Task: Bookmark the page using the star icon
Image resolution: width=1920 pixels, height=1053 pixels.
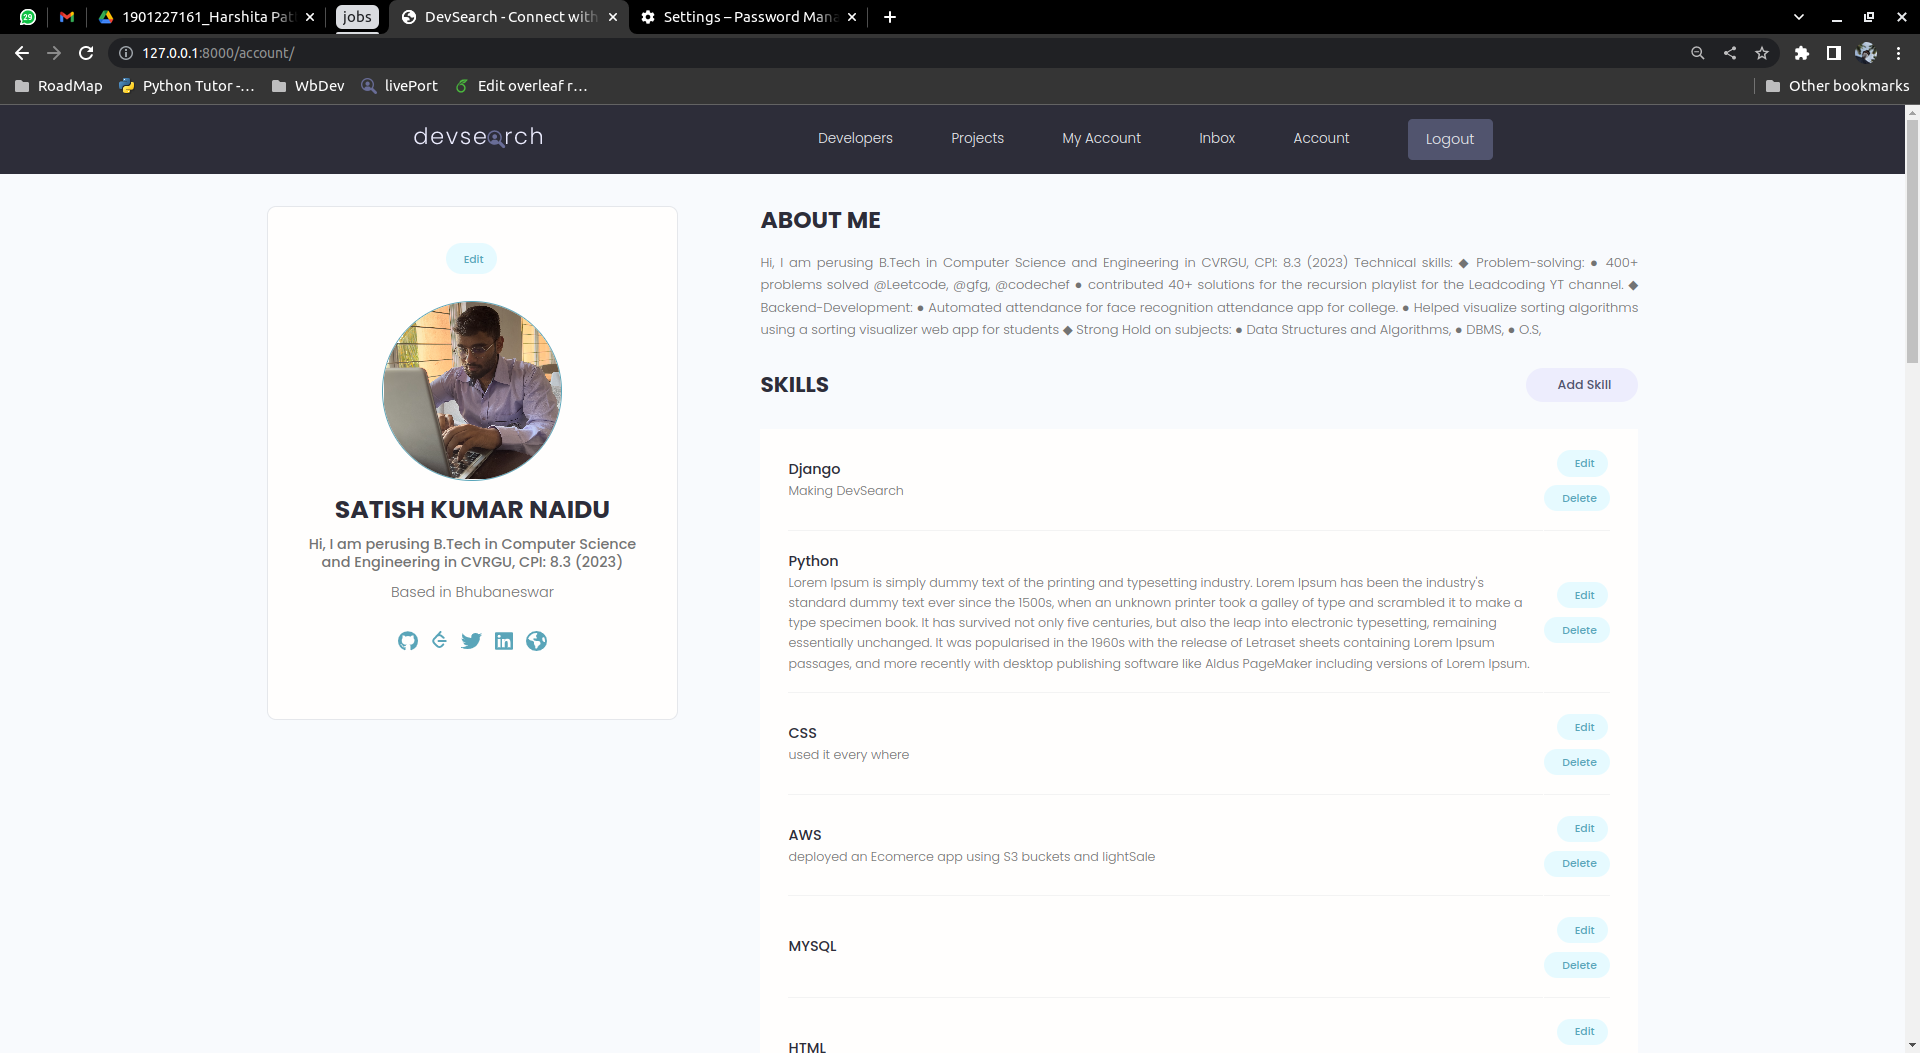Action: [x=1762, y=53]
